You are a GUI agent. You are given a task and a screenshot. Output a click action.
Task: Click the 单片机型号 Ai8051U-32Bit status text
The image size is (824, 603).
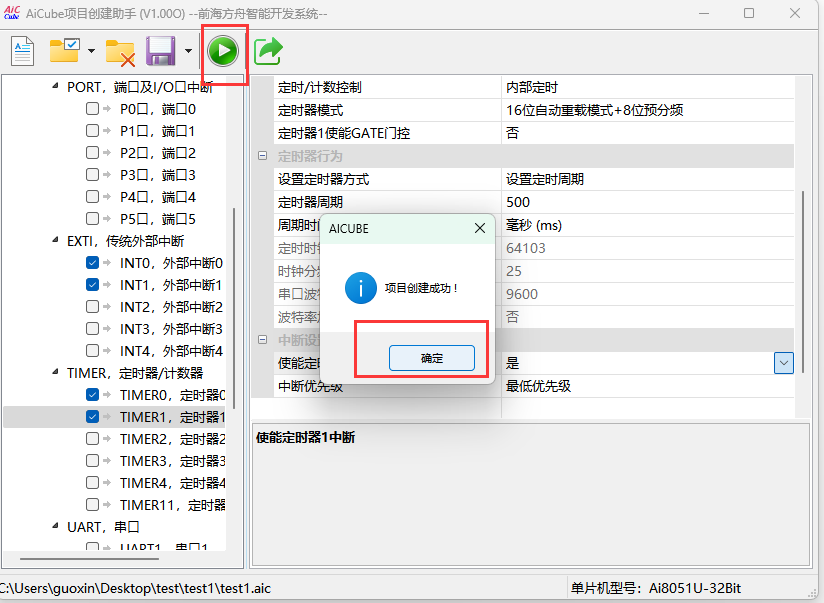656,588
